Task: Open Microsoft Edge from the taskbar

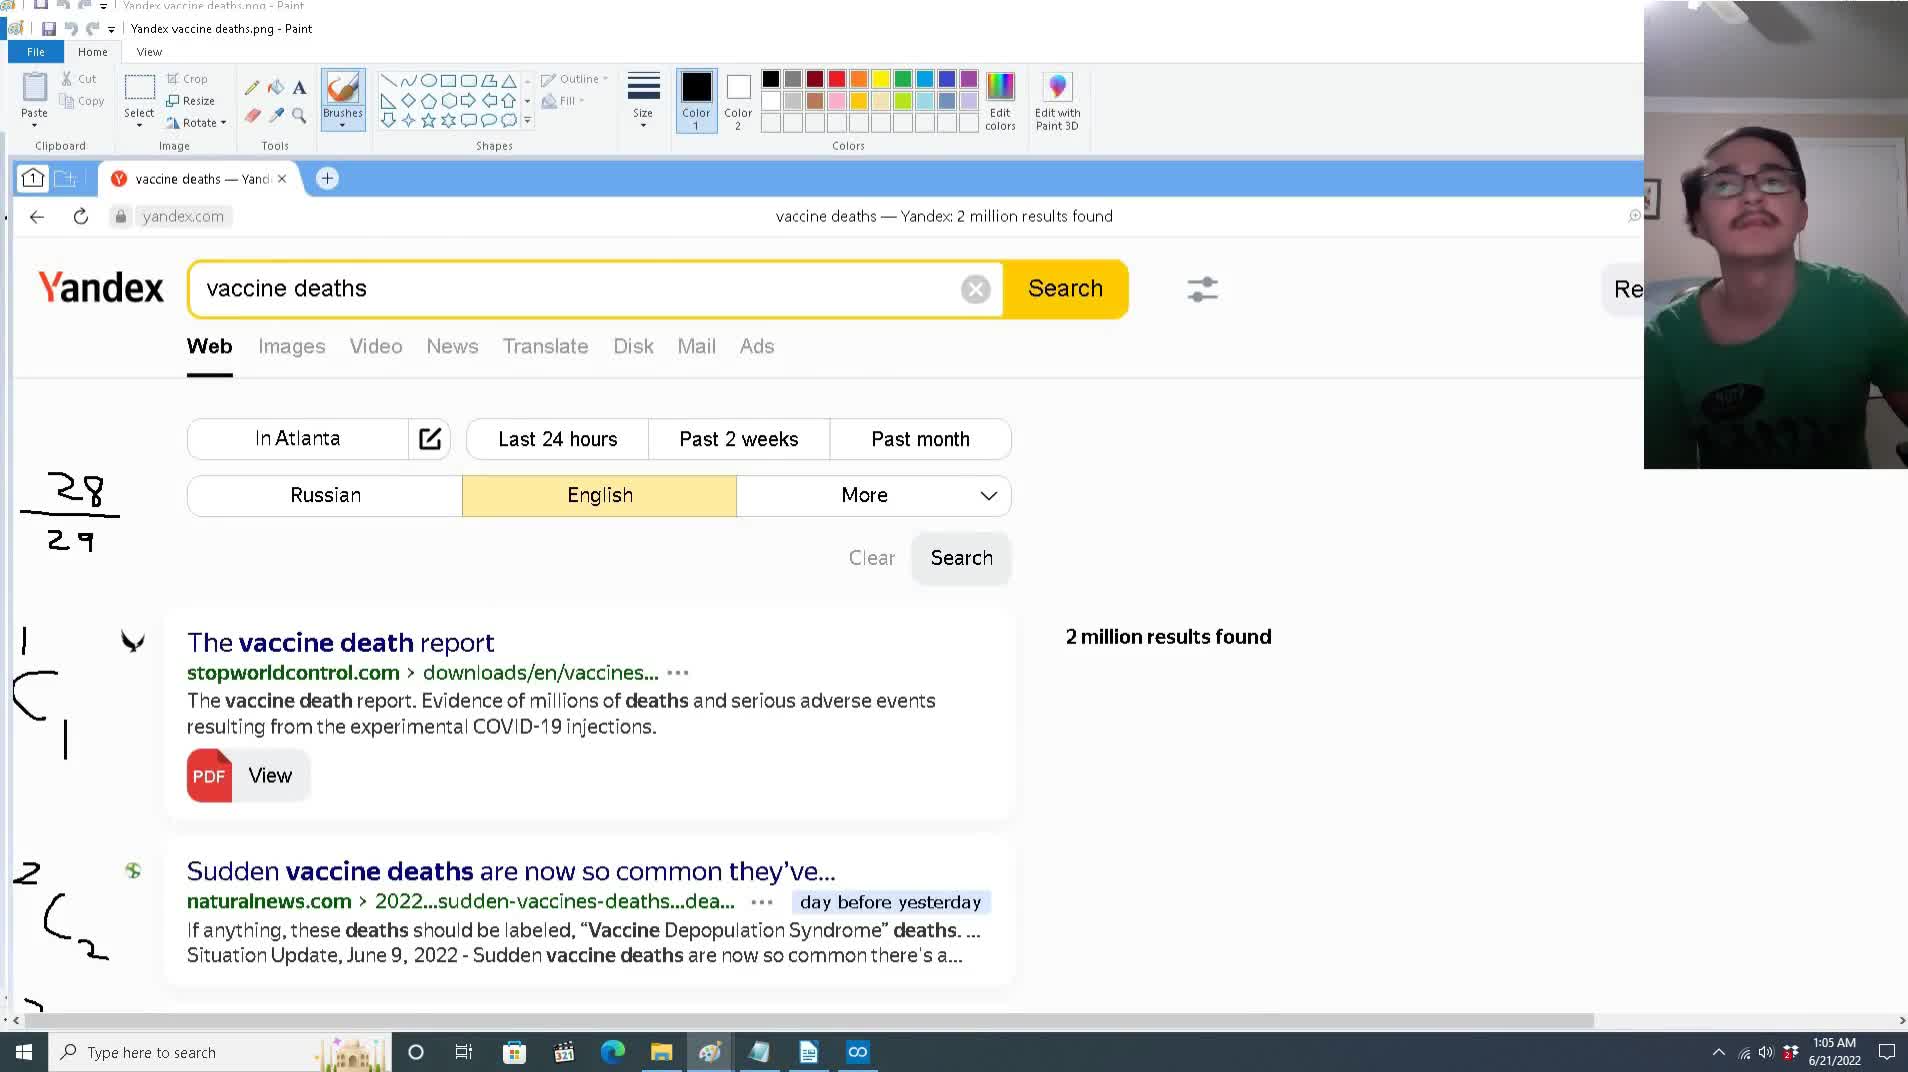Action: click(612, 1052)
